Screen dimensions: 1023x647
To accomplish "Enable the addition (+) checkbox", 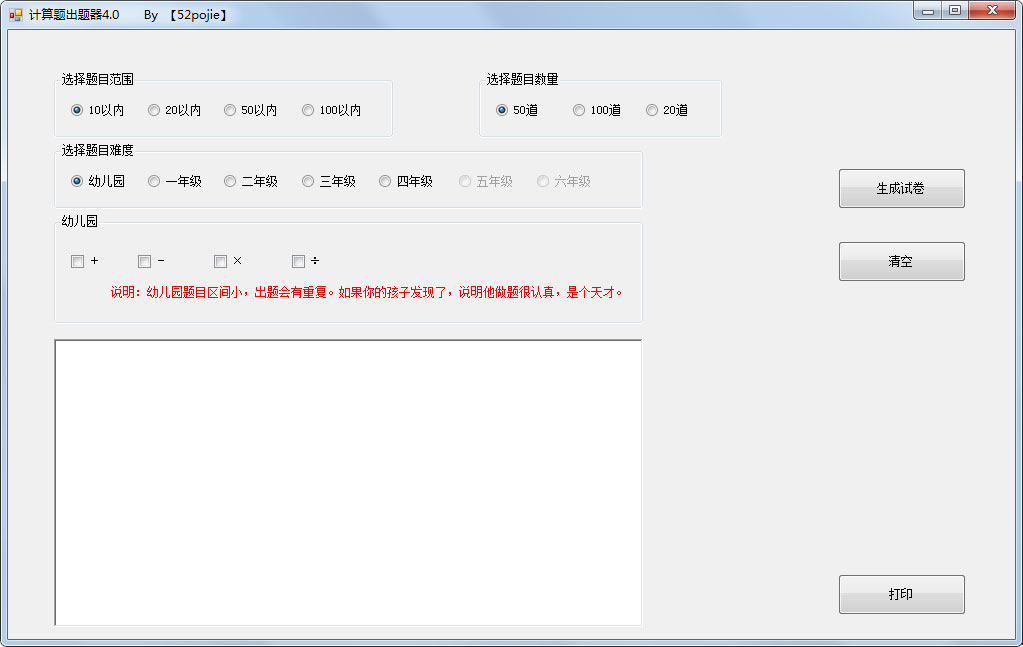I will (x=77, y=261).
